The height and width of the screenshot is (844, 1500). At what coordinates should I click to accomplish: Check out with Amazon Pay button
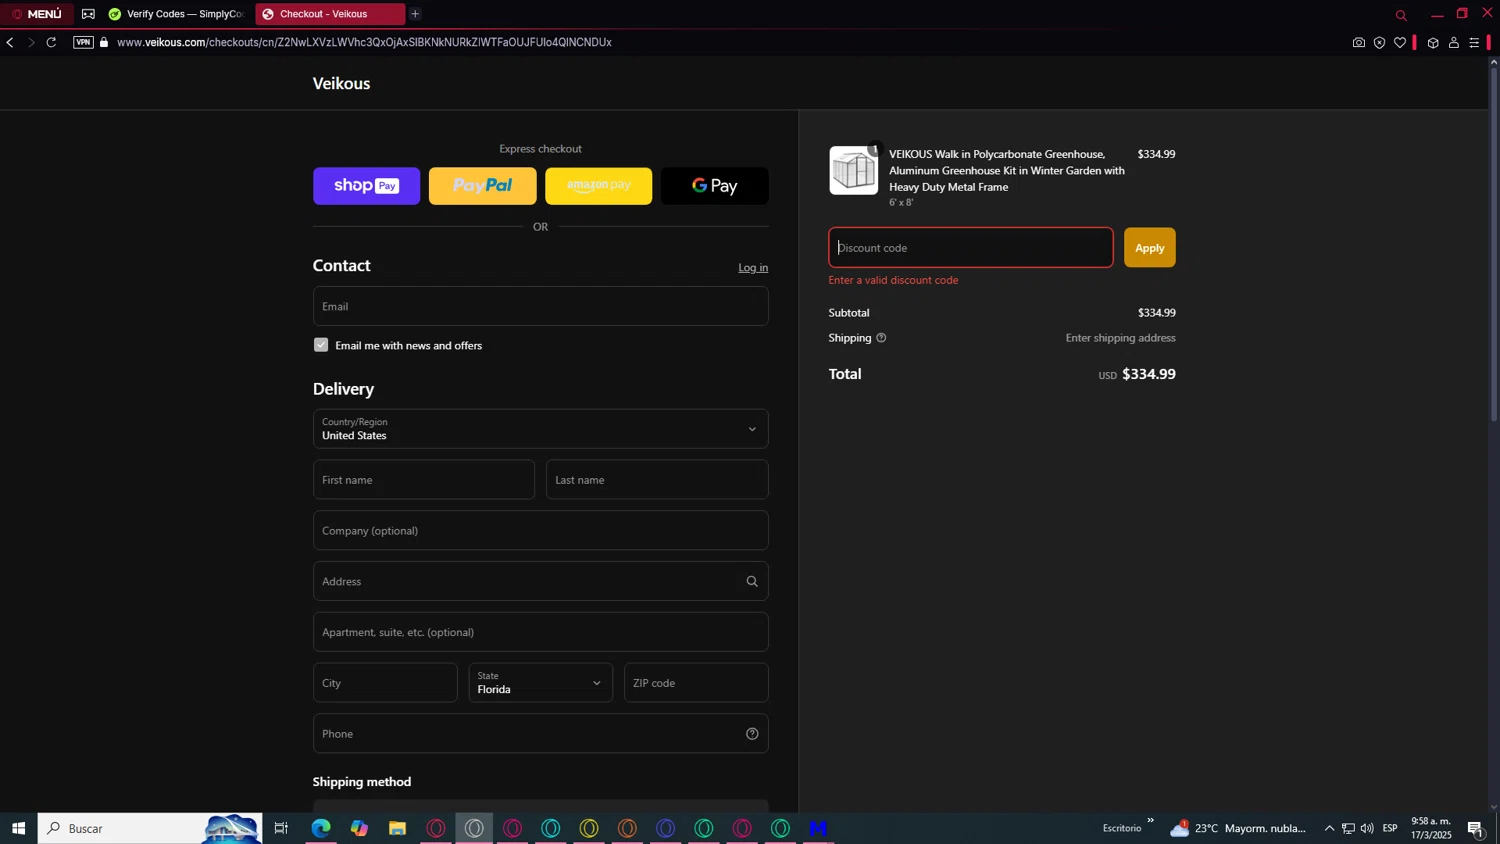click(599, 186)
